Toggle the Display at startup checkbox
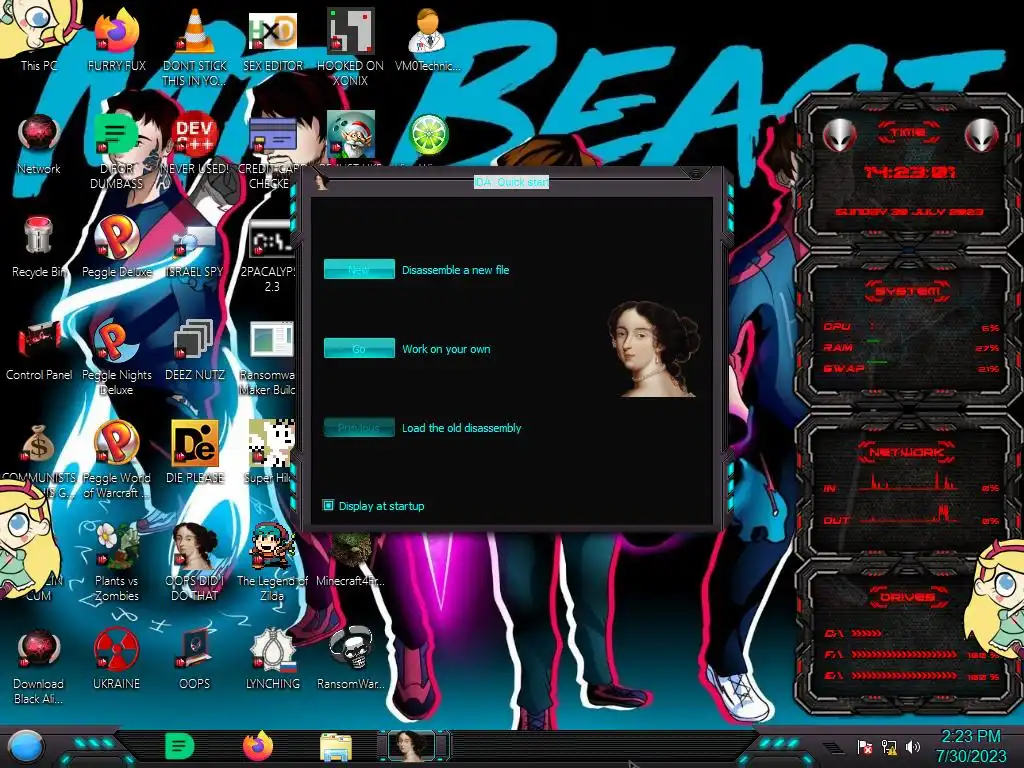The image size is (1024, 768). [328, 505]
